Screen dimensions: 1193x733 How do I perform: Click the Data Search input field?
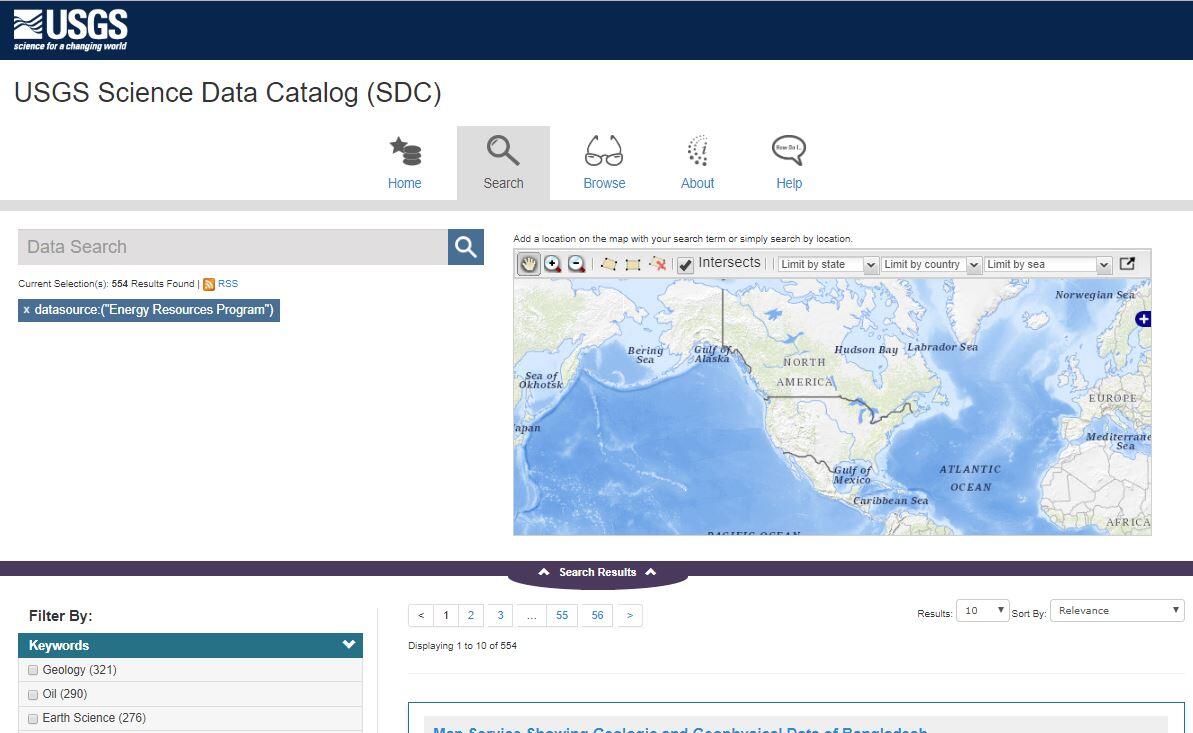pos(233,247)
